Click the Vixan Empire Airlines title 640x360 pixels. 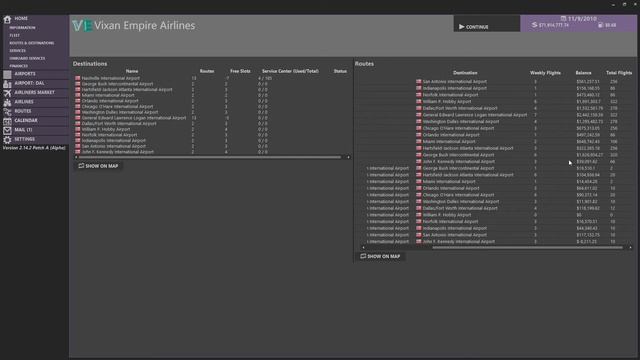(x=144, y=26)
